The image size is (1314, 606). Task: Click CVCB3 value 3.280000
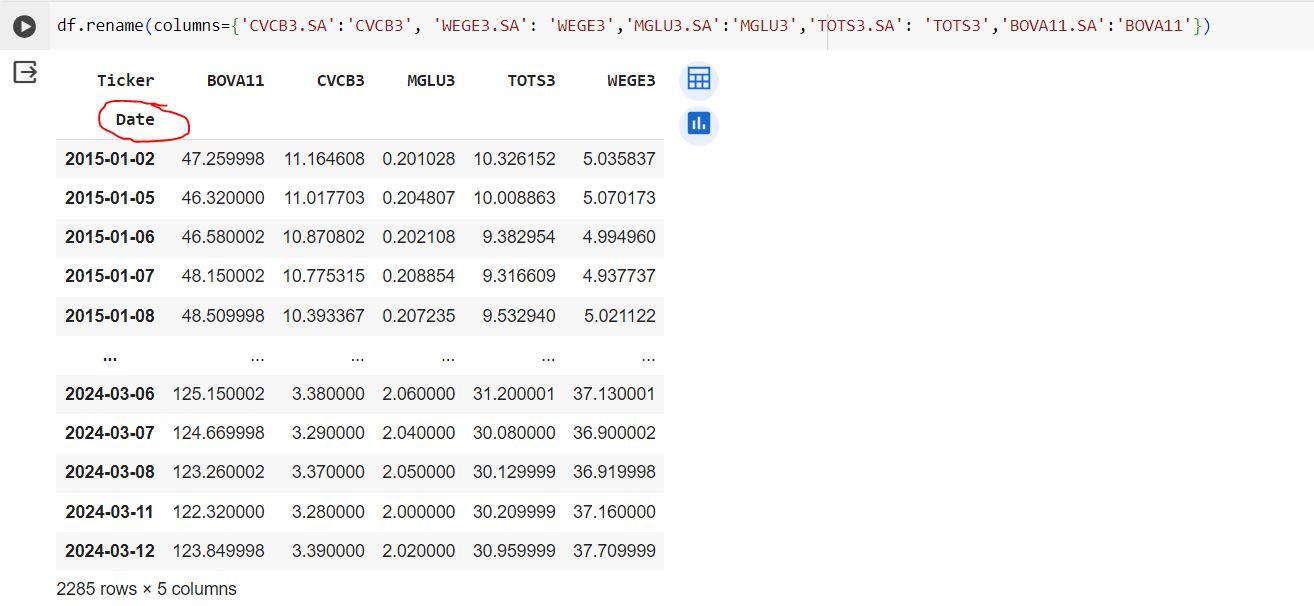(328, 512)
